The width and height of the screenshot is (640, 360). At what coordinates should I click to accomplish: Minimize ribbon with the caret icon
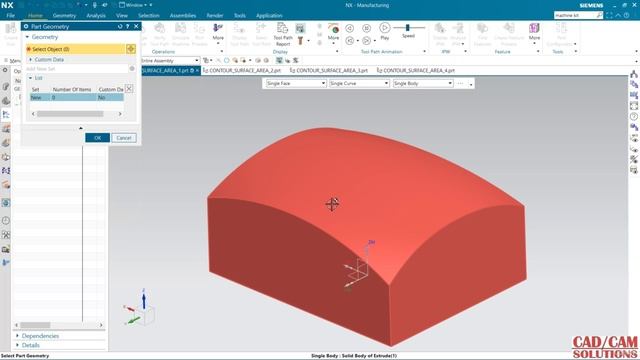point(618,15)
